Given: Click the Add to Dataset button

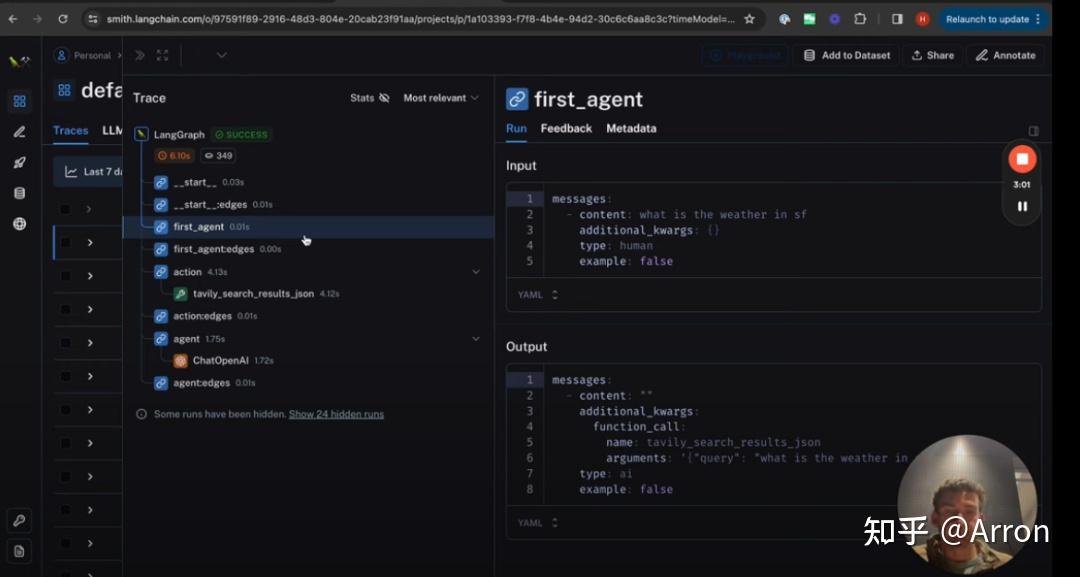Looking at the screenshot, I should [846, 55].
